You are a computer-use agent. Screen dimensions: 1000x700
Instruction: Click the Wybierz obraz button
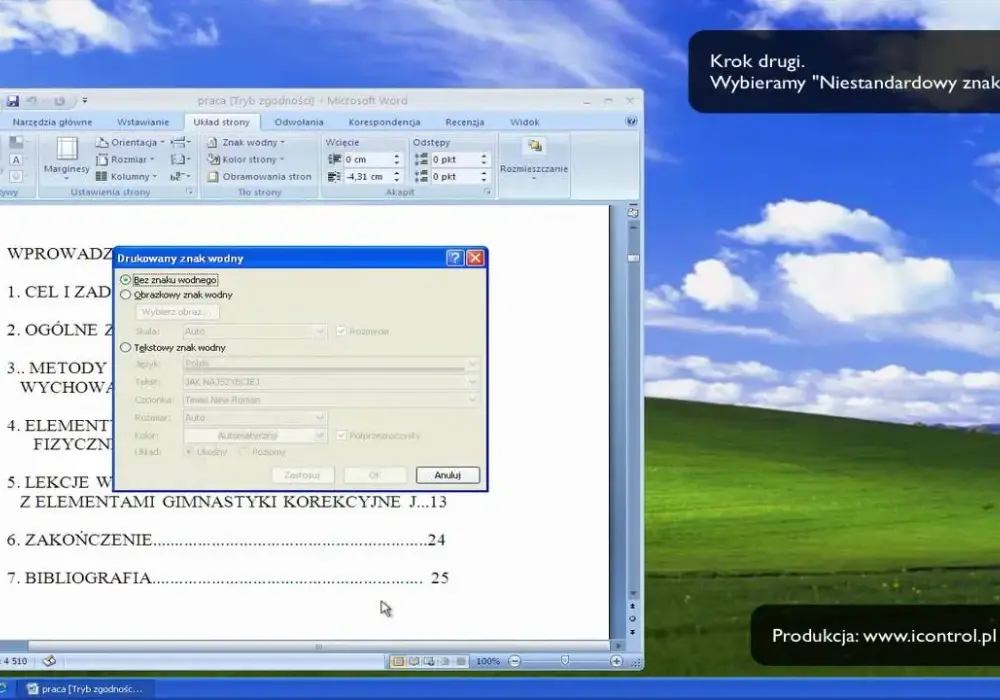pyautogui.click(x=177, y=312)
